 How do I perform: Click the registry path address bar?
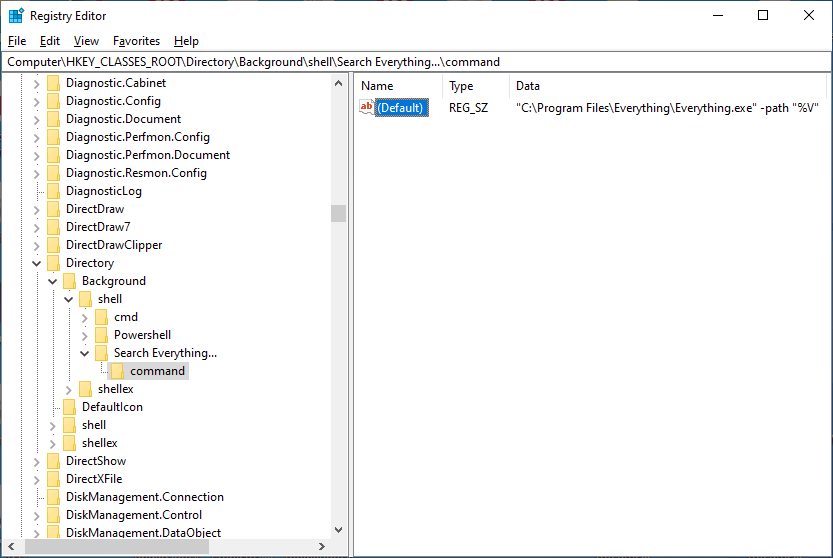coord(416,62)
